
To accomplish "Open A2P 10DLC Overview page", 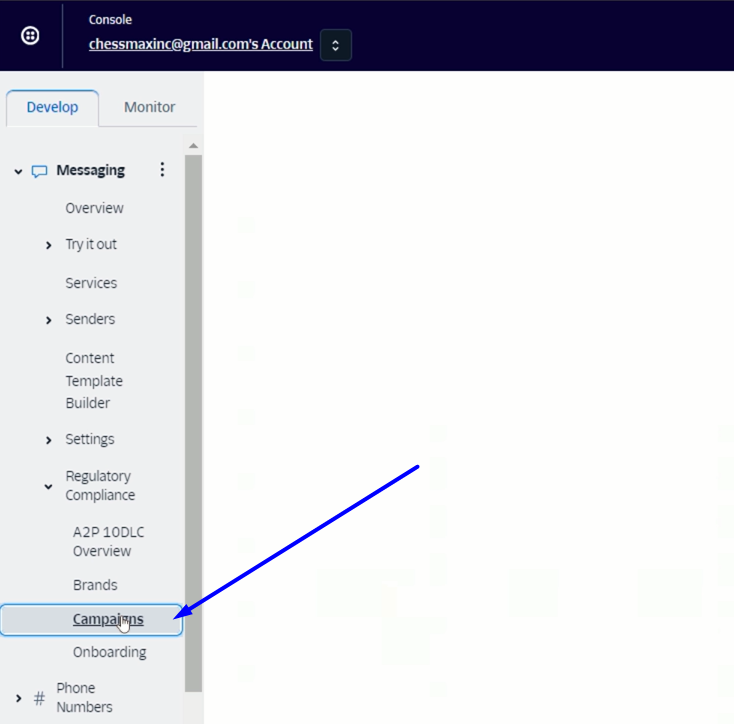I will [x=108, y=541].
